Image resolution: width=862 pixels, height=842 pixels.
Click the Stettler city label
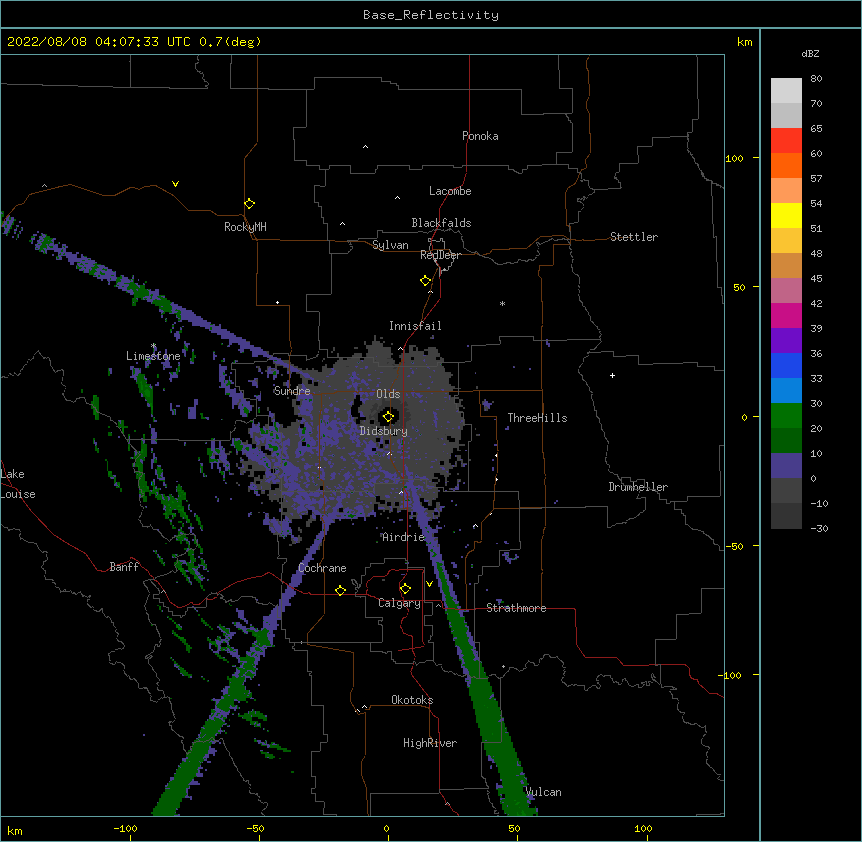point(634,237)
